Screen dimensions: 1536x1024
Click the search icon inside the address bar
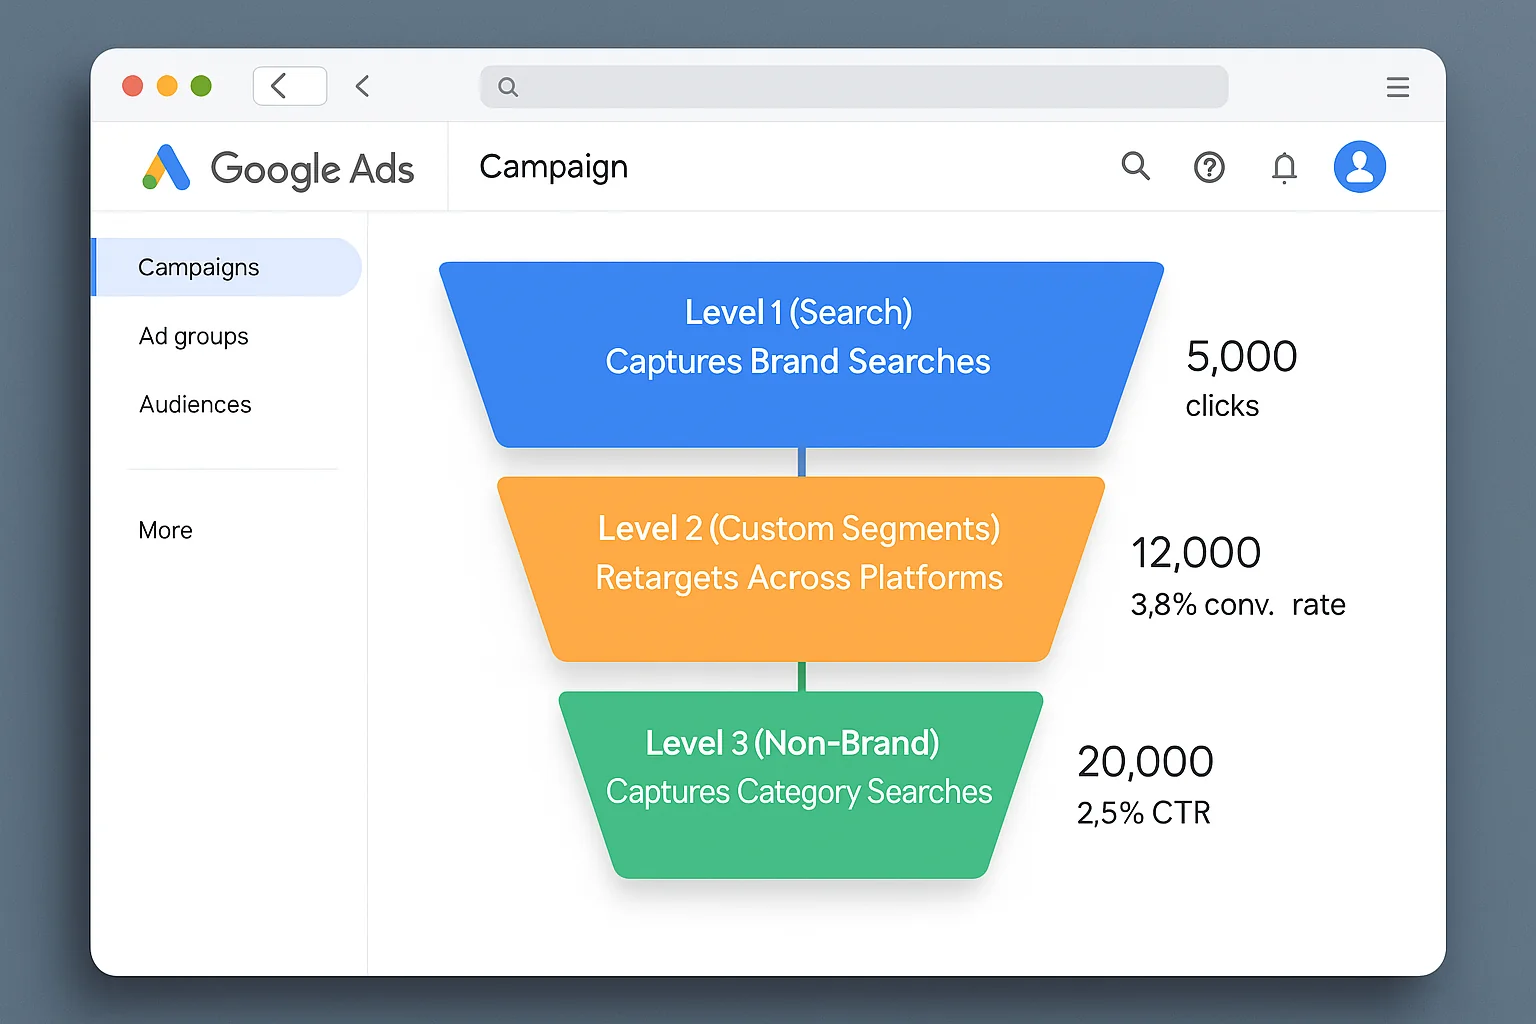(x=508, y=87)
